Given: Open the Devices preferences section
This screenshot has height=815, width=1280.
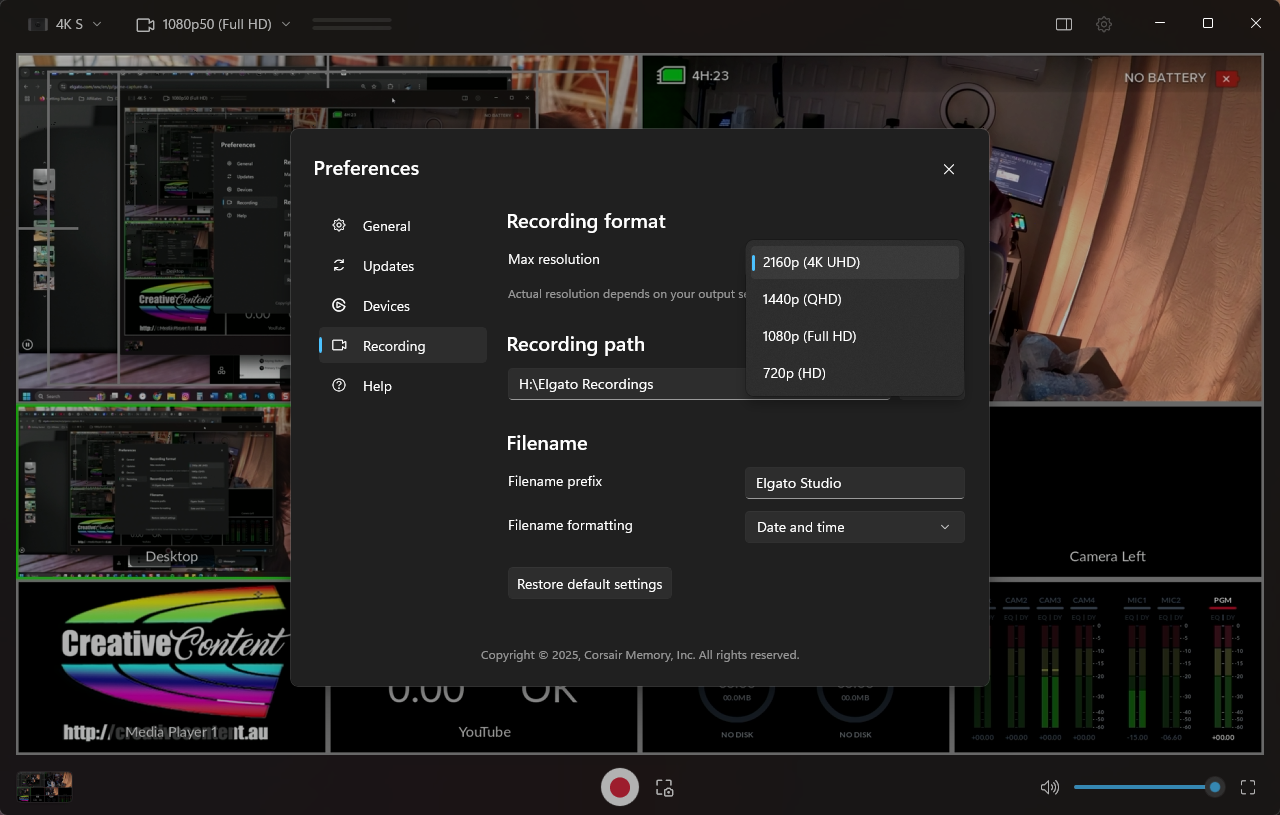Looking at the screenshot, I should coord(402,306).
